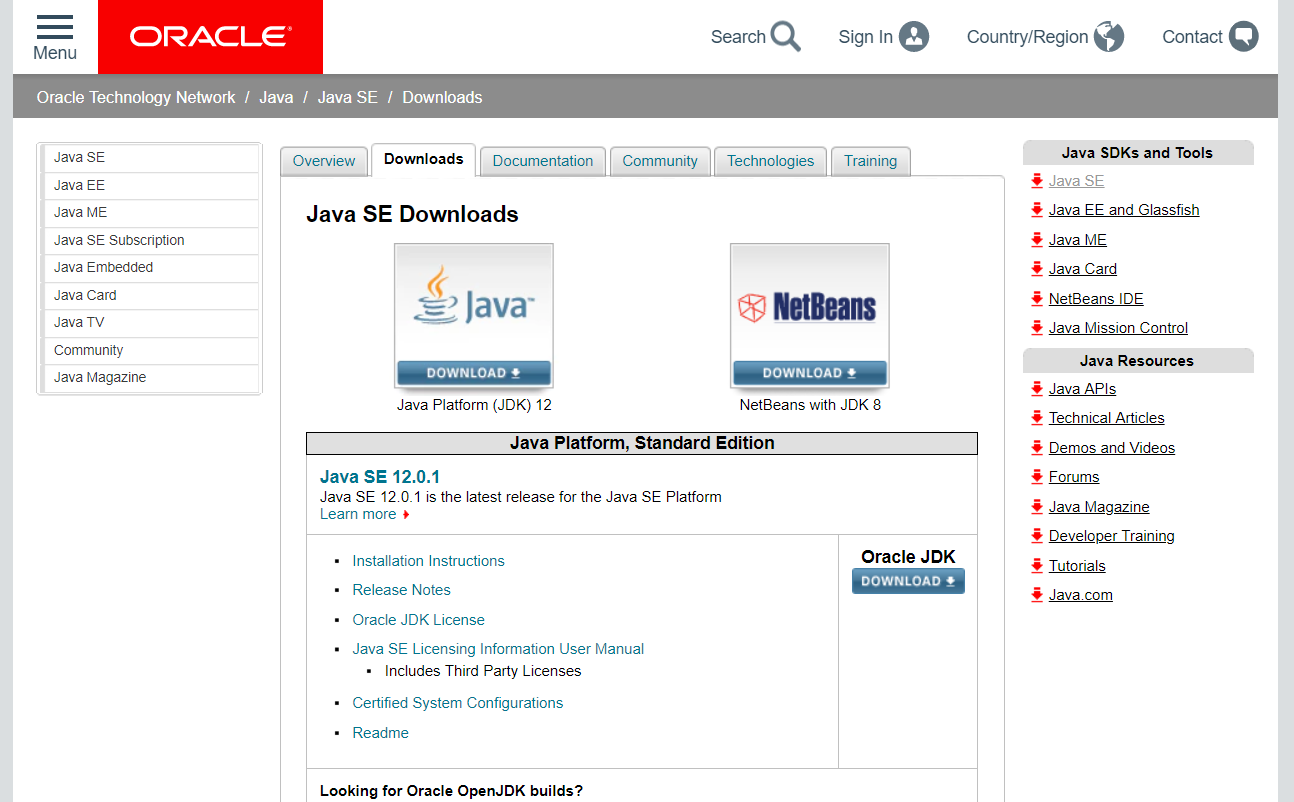
Task: Open the hamburger Menu icon
Action: (x=55, y=27)
